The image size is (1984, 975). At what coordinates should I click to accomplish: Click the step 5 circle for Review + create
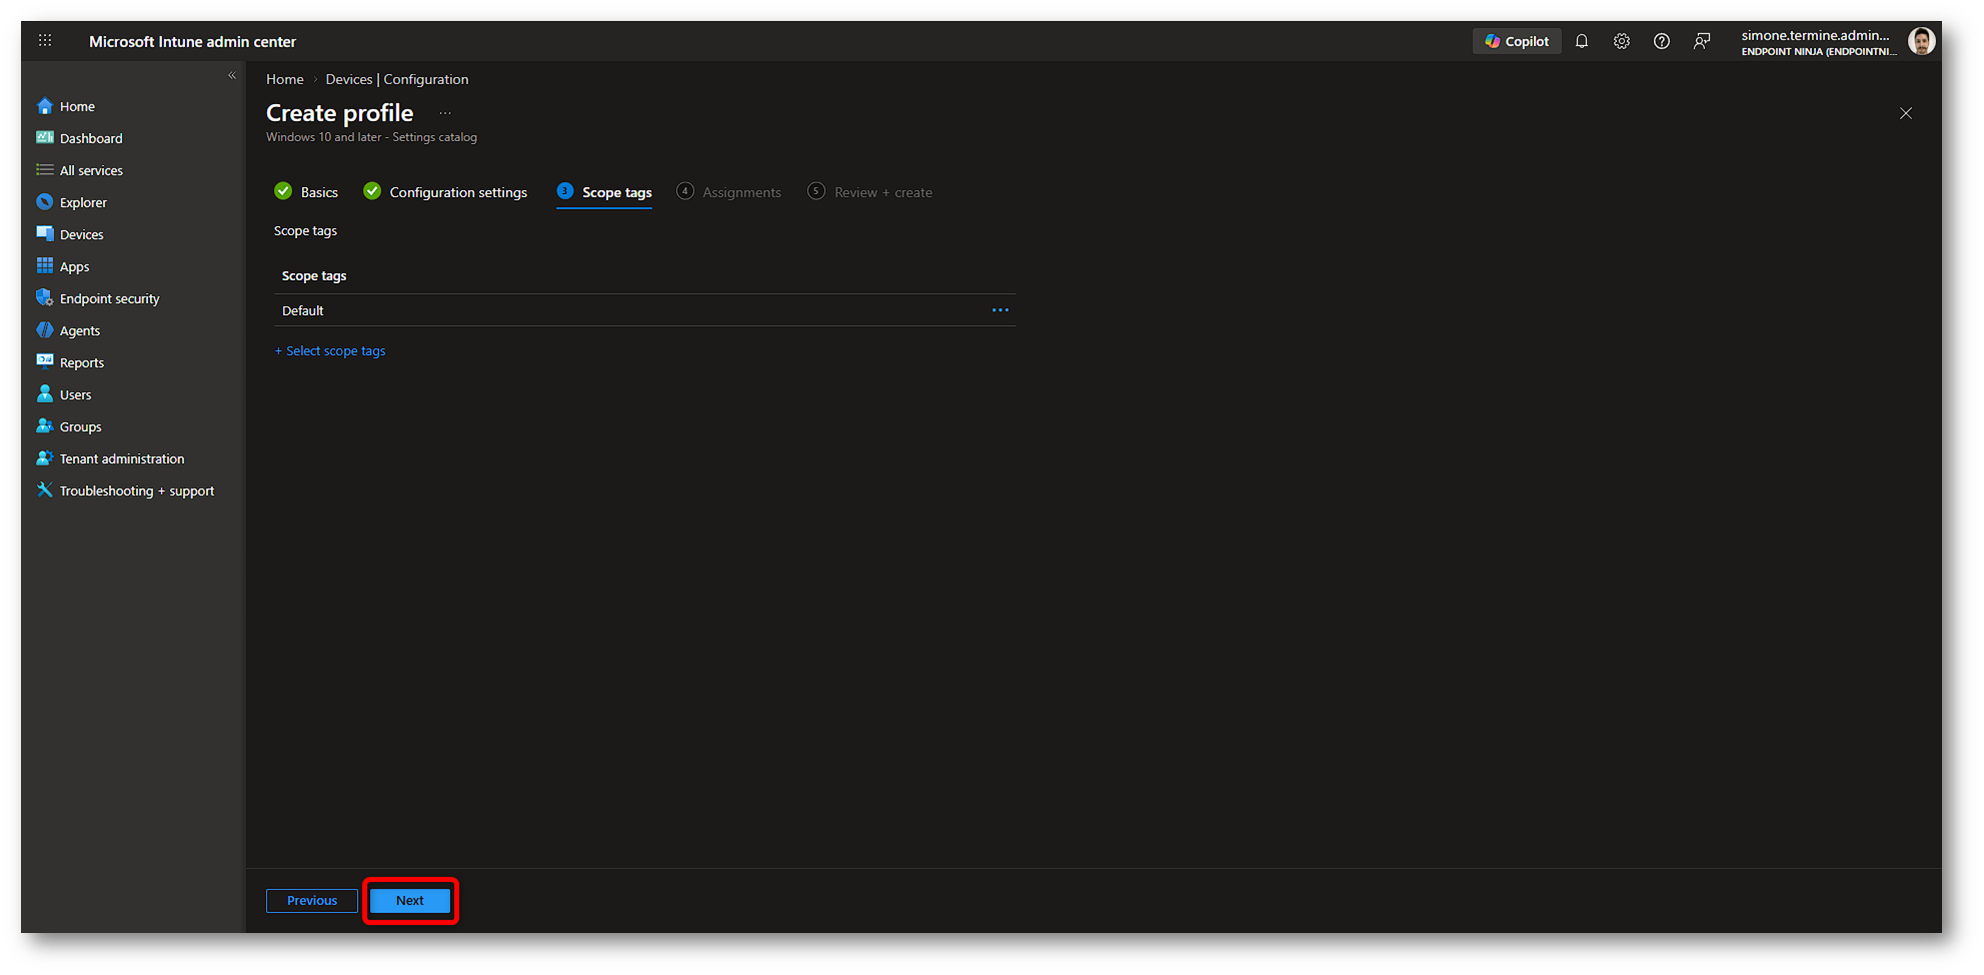click(x=816, y=191)
